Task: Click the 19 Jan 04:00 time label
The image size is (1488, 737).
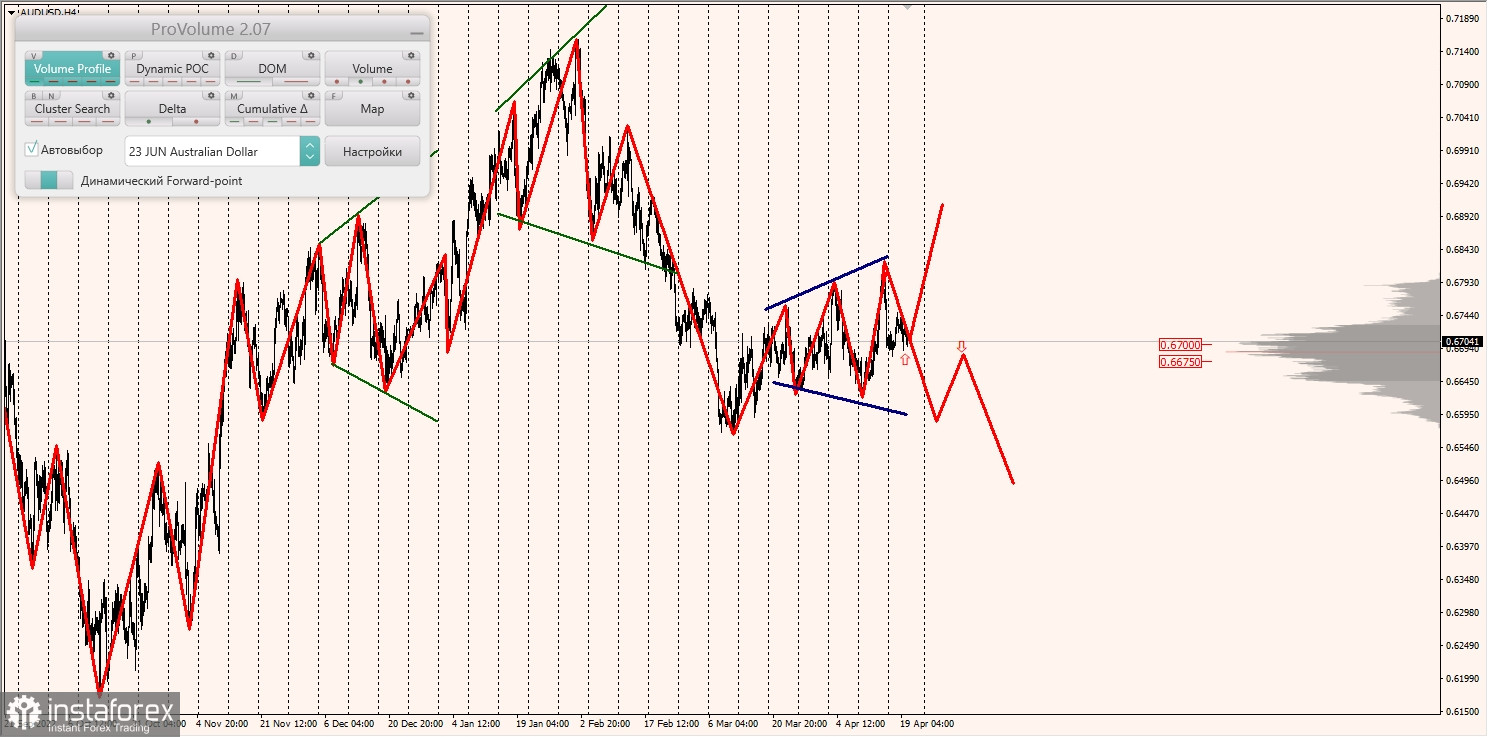Action: (x=546, y=722)
